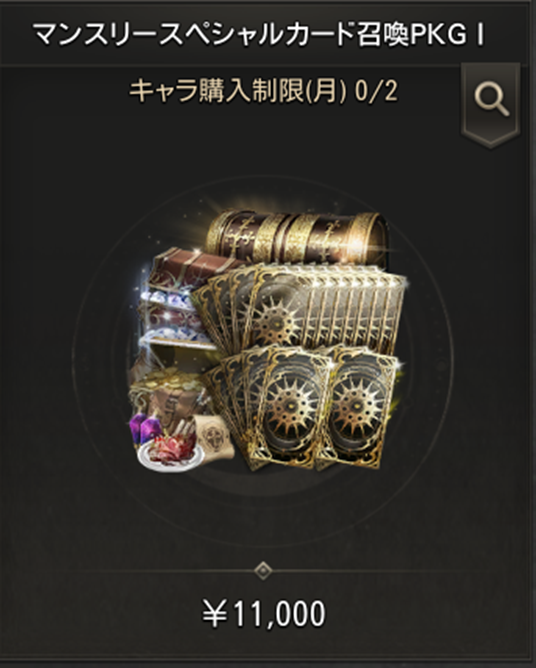
Task: Click the golden cylindrical treasure chest
Action: (297, 236)
